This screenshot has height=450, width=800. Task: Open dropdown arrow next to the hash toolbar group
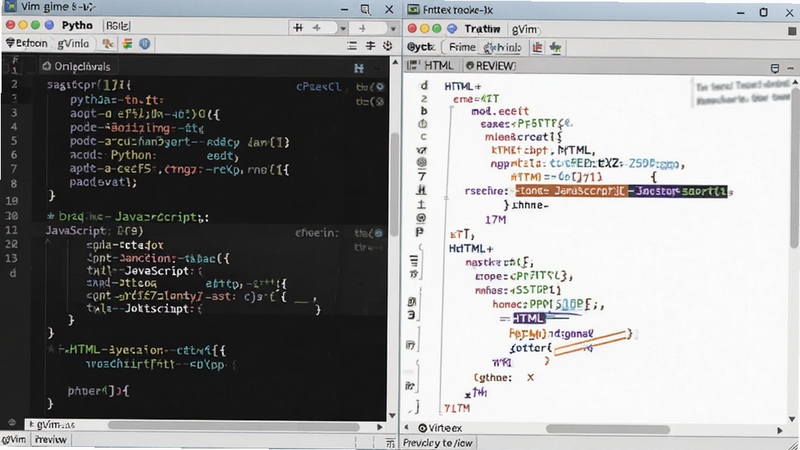coord(343,29)
